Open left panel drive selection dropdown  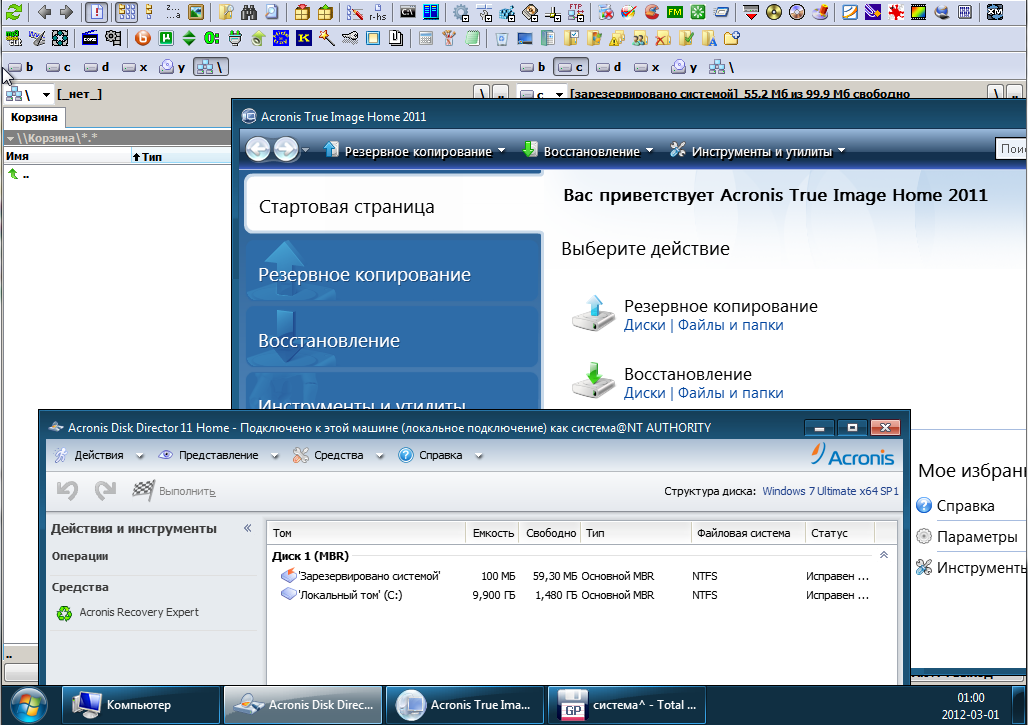click(x=46, y=94)
